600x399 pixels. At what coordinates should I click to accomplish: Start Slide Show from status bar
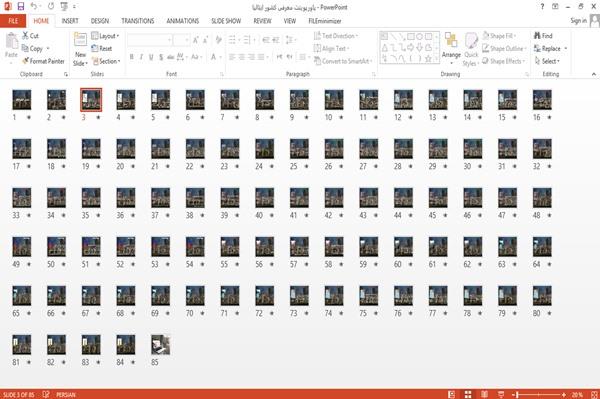[x=501, y=394]
